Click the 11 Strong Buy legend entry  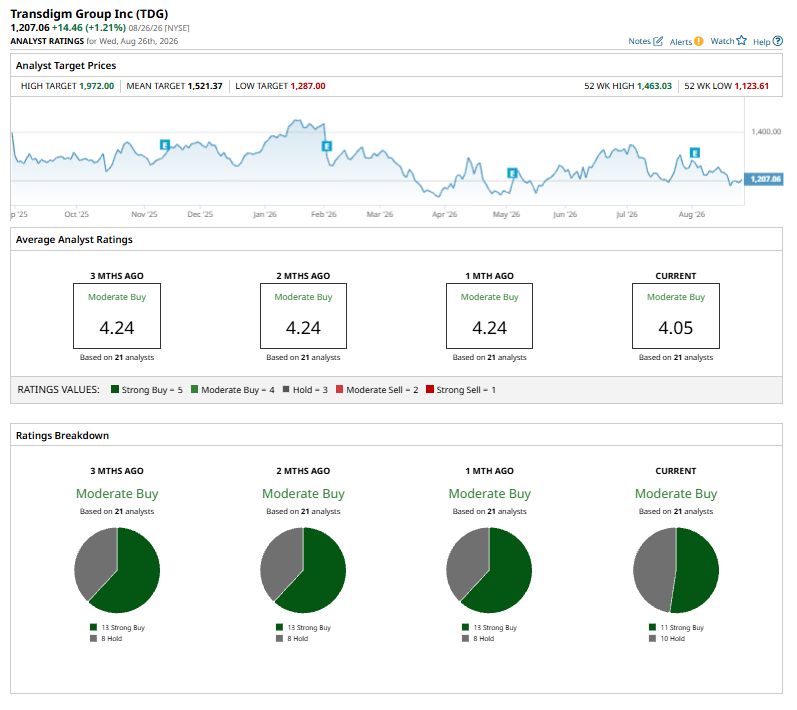pos(677,628)
